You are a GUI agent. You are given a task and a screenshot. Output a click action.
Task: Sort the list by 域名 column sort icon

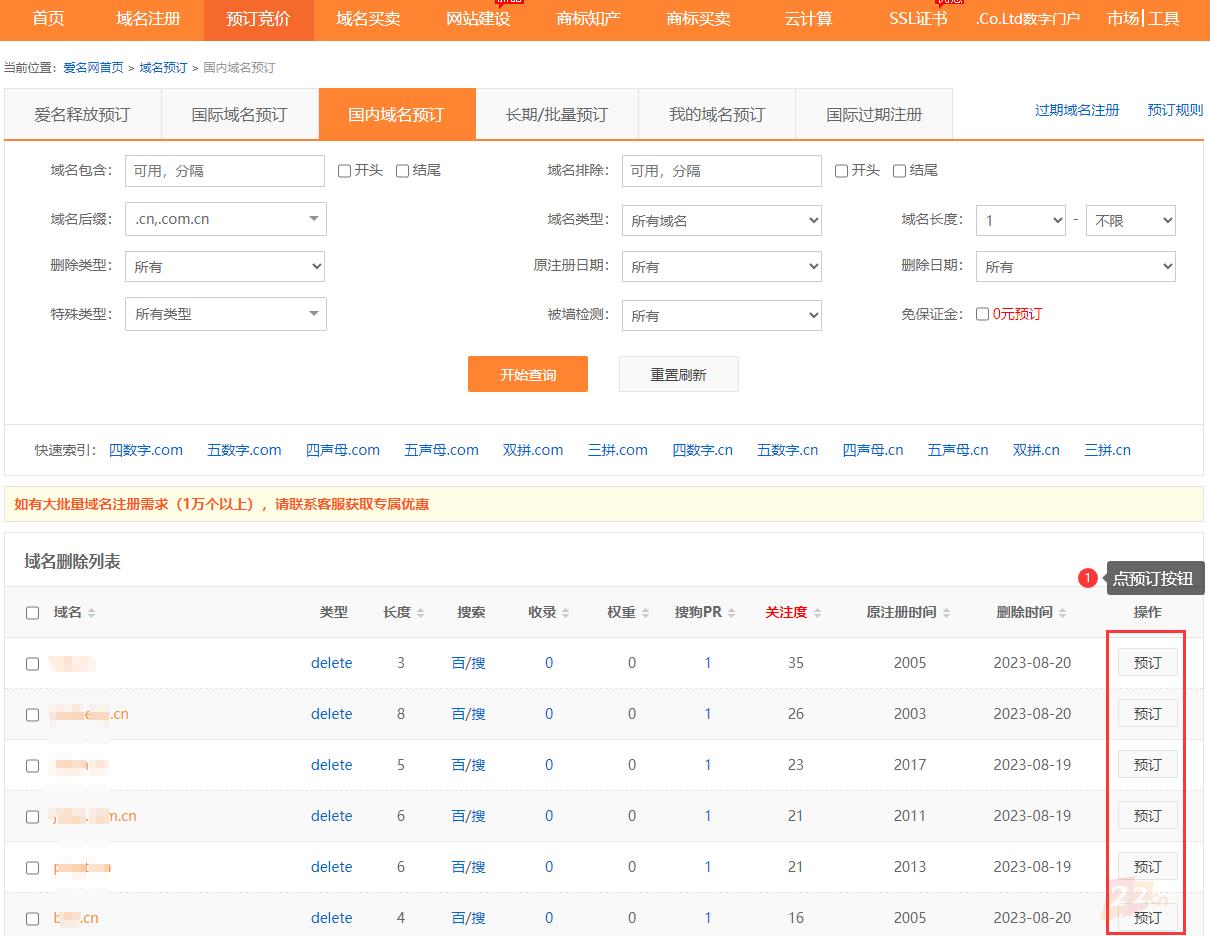pyautogui.click(x=92, y=613)
